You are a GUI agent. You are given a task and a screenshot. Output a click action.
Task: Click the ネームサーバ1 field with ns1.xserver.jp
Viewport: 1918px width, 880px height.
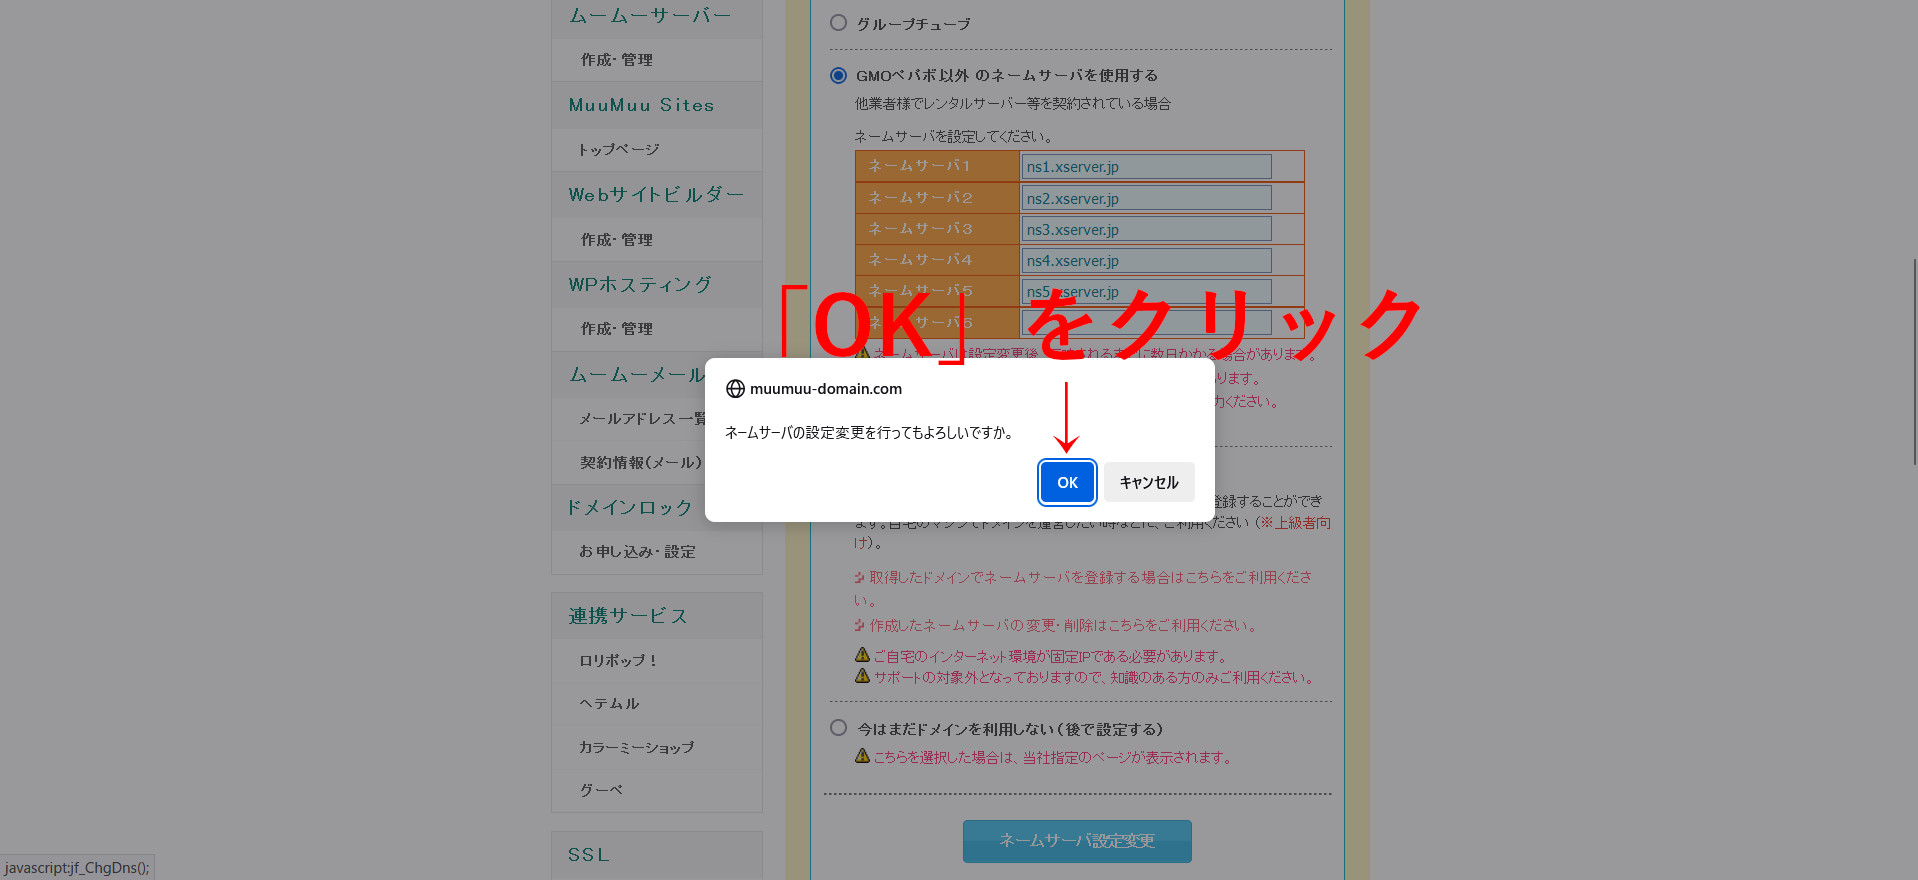tap(1146, 166)
